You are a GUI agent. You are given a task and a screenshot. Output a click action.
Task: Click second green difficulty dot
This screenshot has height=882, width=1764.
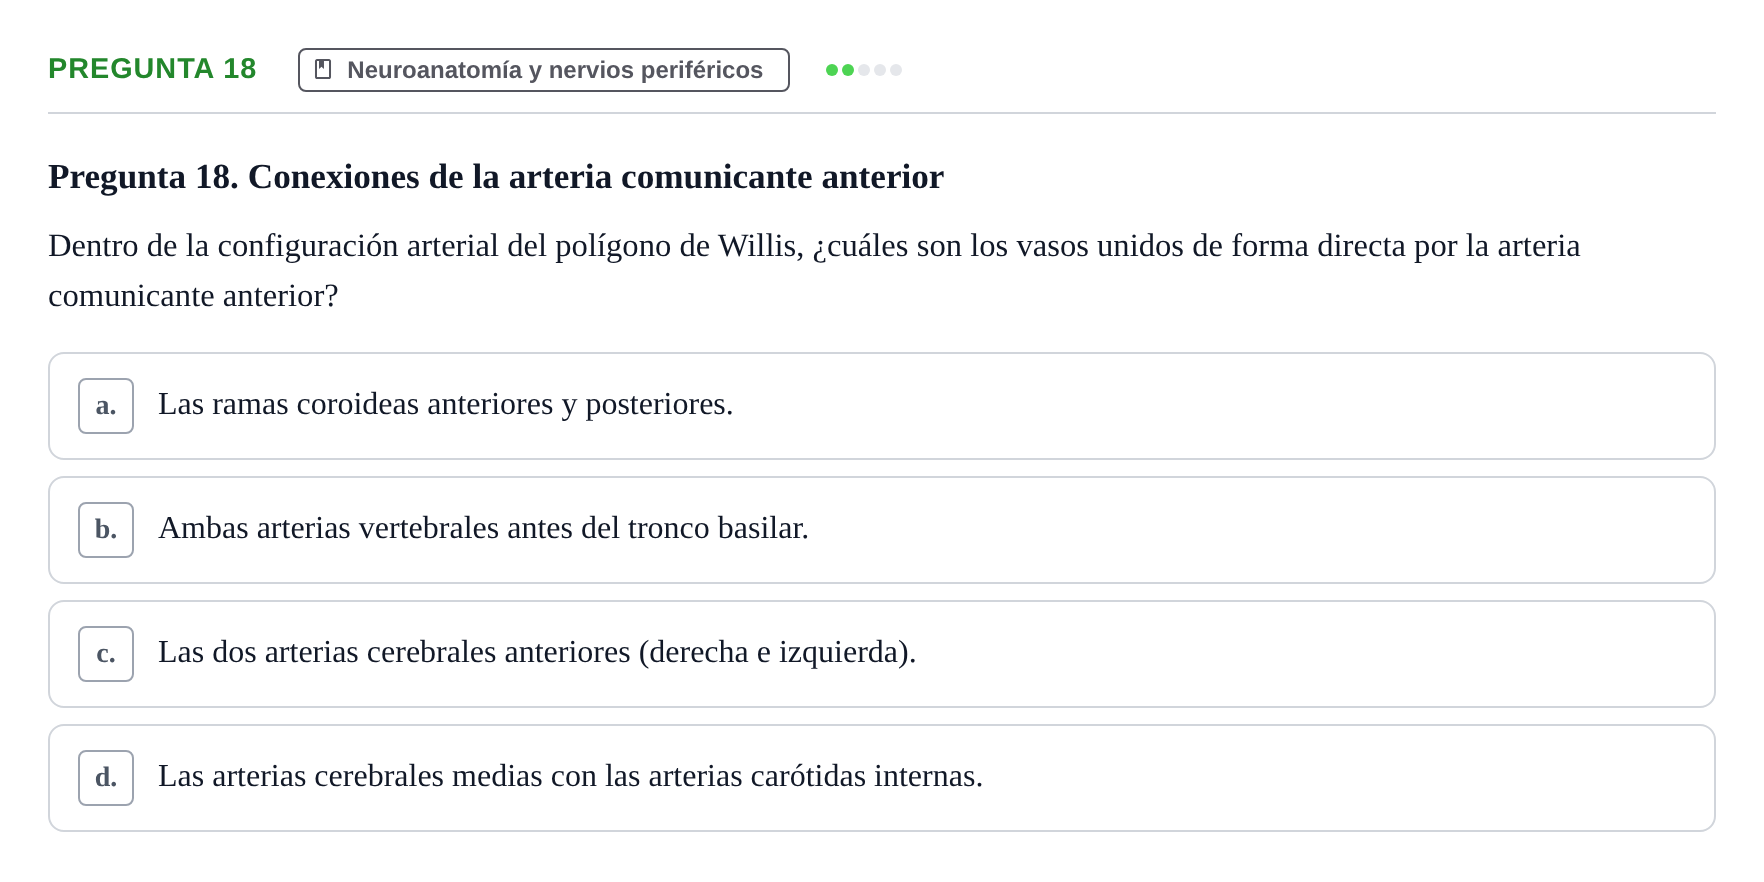coord(848,70)
